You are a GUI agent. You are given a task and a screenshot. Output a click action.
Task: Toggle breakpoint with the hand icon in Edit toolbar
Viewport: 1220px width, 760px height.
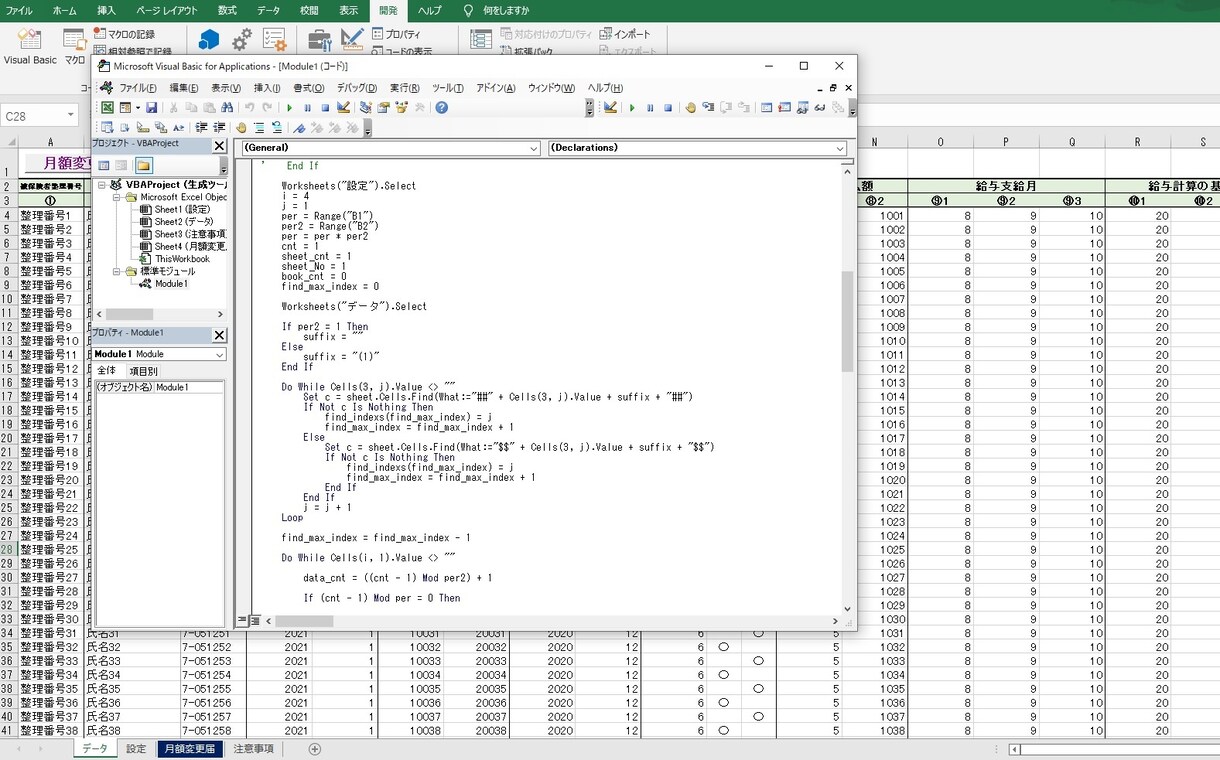pos(240,127)
